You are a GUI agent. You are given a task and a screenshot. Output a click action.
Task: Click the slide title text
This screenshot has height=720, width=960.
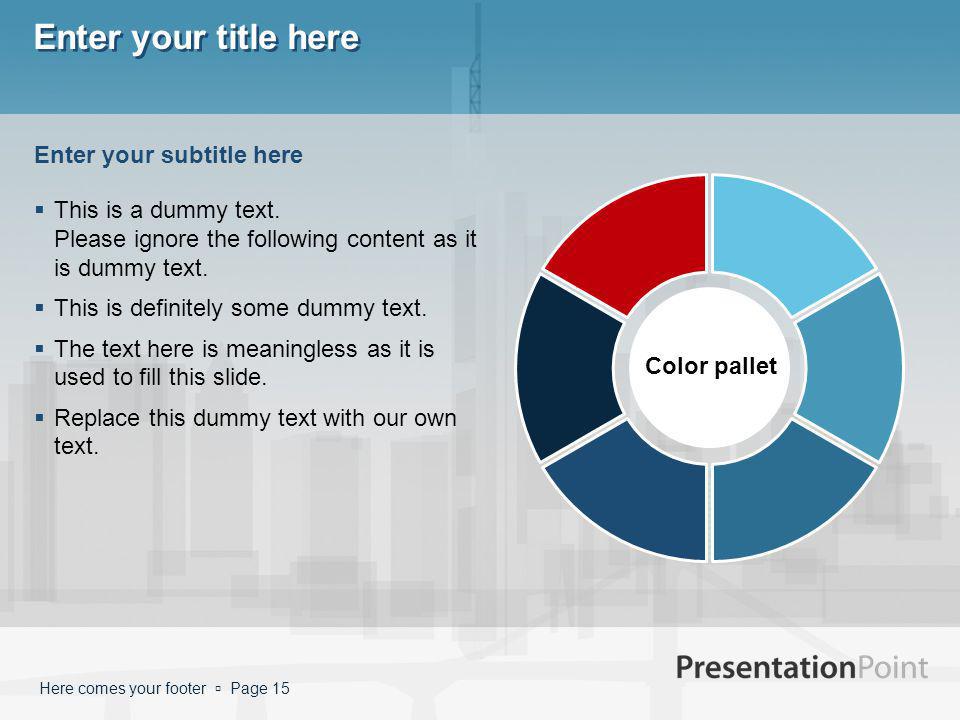(197, 37)
